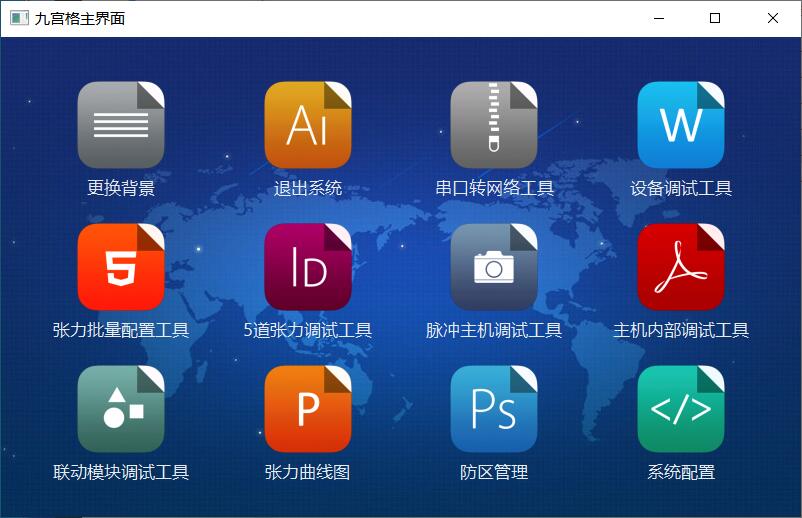Viewport: 802px width, 518px height.
Task: Open the red PDF icon for 主机内部调试工具
Action: pyautogui.click(x=681, y=267)
